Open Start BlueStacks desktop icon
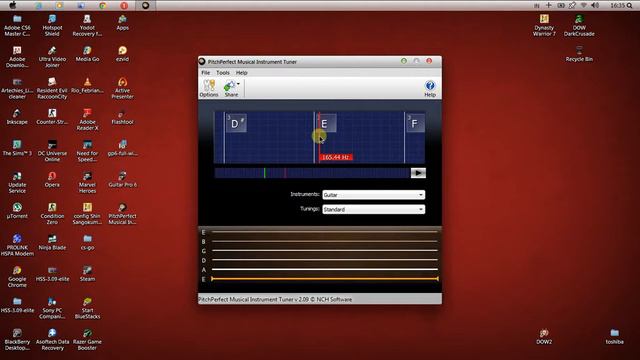Screen dimensions: 640x360 (87, 308)
